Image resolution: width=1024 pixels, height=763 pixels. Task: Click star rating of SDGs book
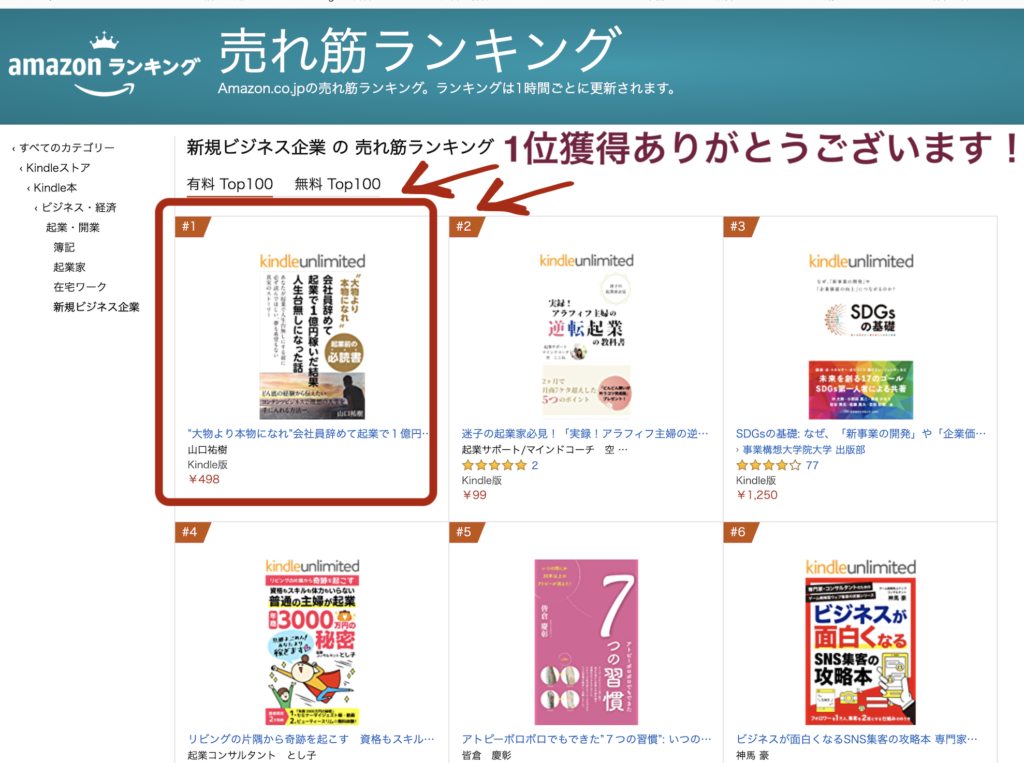click(768, 465)
